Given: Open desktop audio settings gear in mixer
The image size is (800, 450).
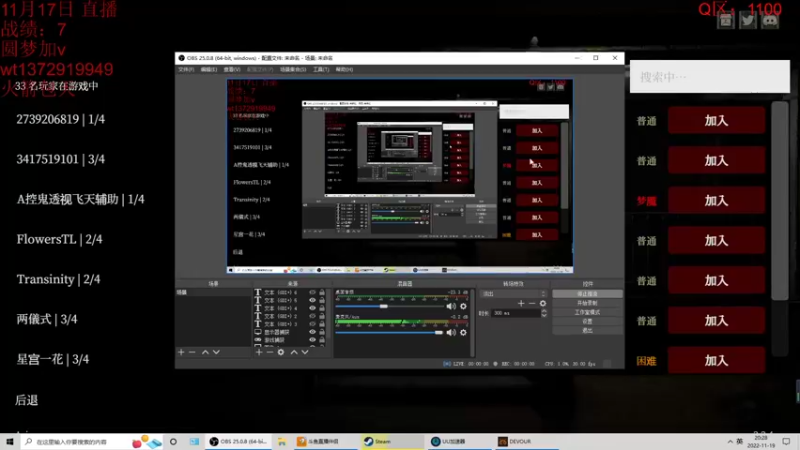Looking at the screenshot, I should 463,306.
